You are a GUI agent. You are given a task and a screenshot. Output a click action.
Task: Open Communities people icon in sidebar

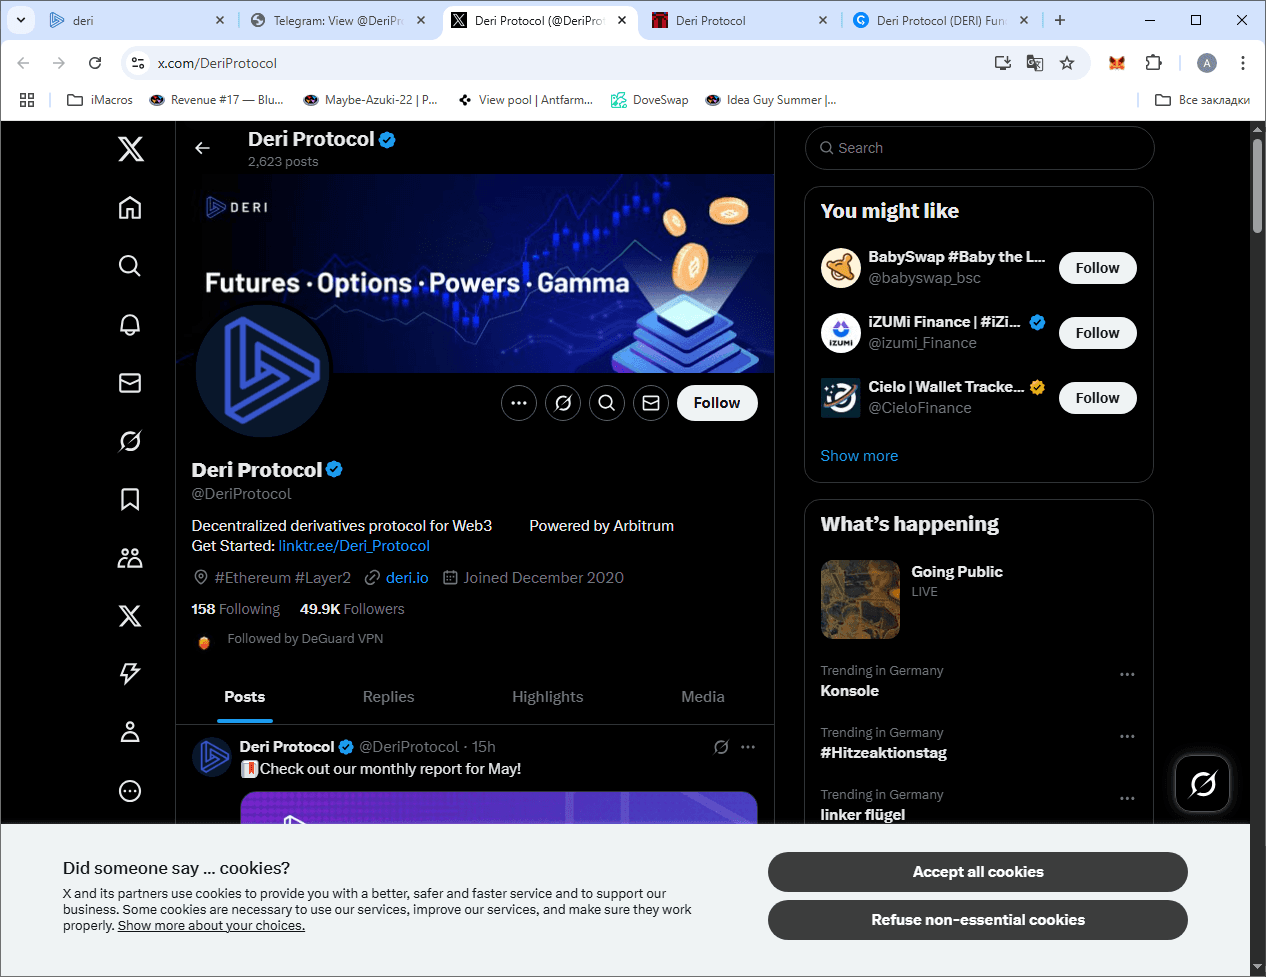point(130,557)
